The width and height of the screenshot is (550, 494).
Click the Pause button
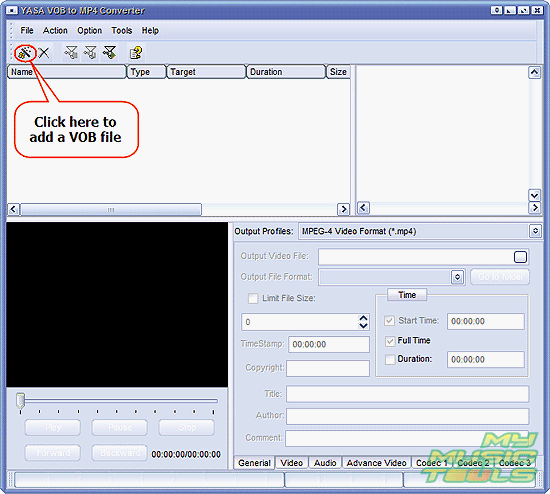tap(120, 427)
